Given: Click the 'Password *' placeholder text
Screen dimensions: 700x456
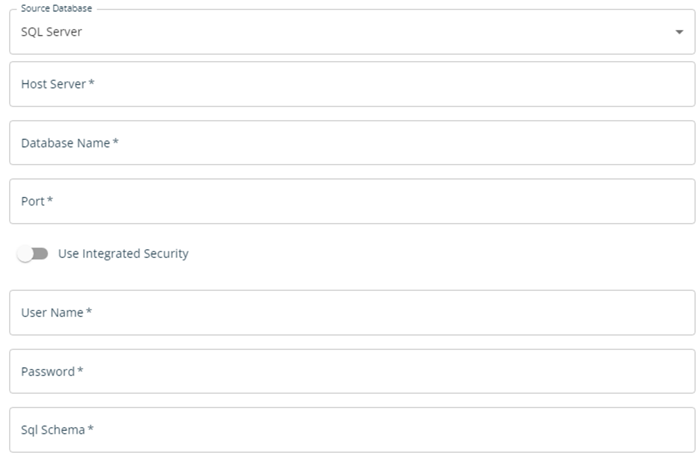Looking at the screenshot, I should point(52,372).
